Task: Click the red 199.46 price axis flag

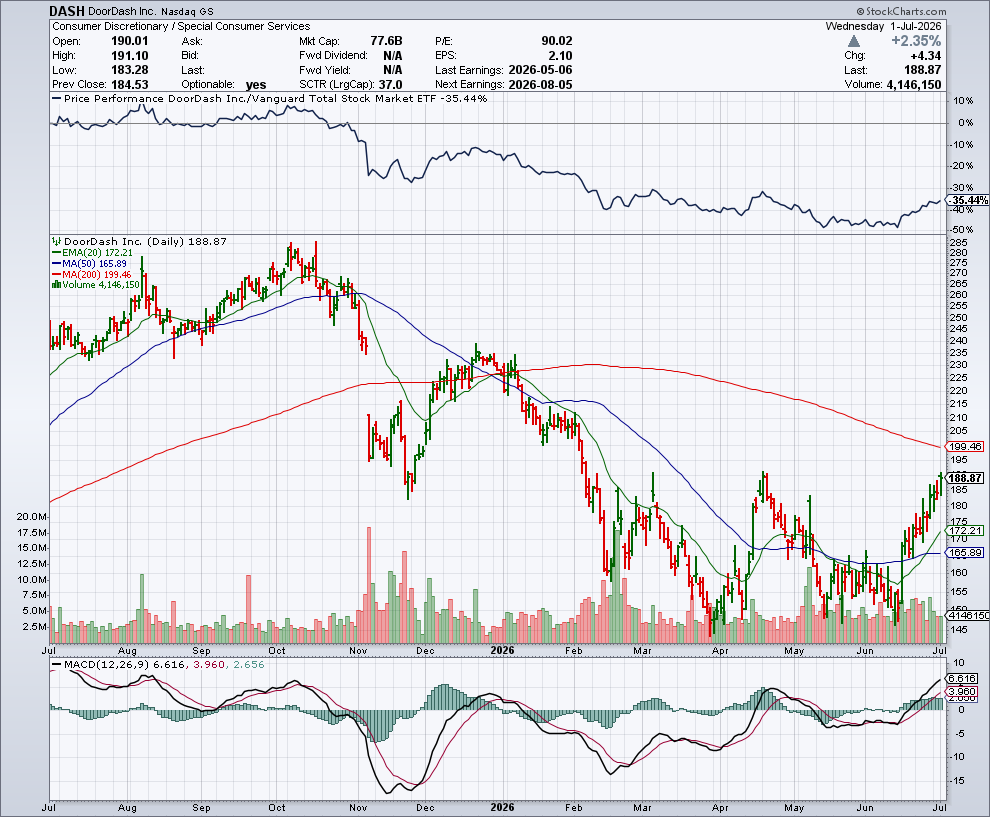Action: (965, 446)
